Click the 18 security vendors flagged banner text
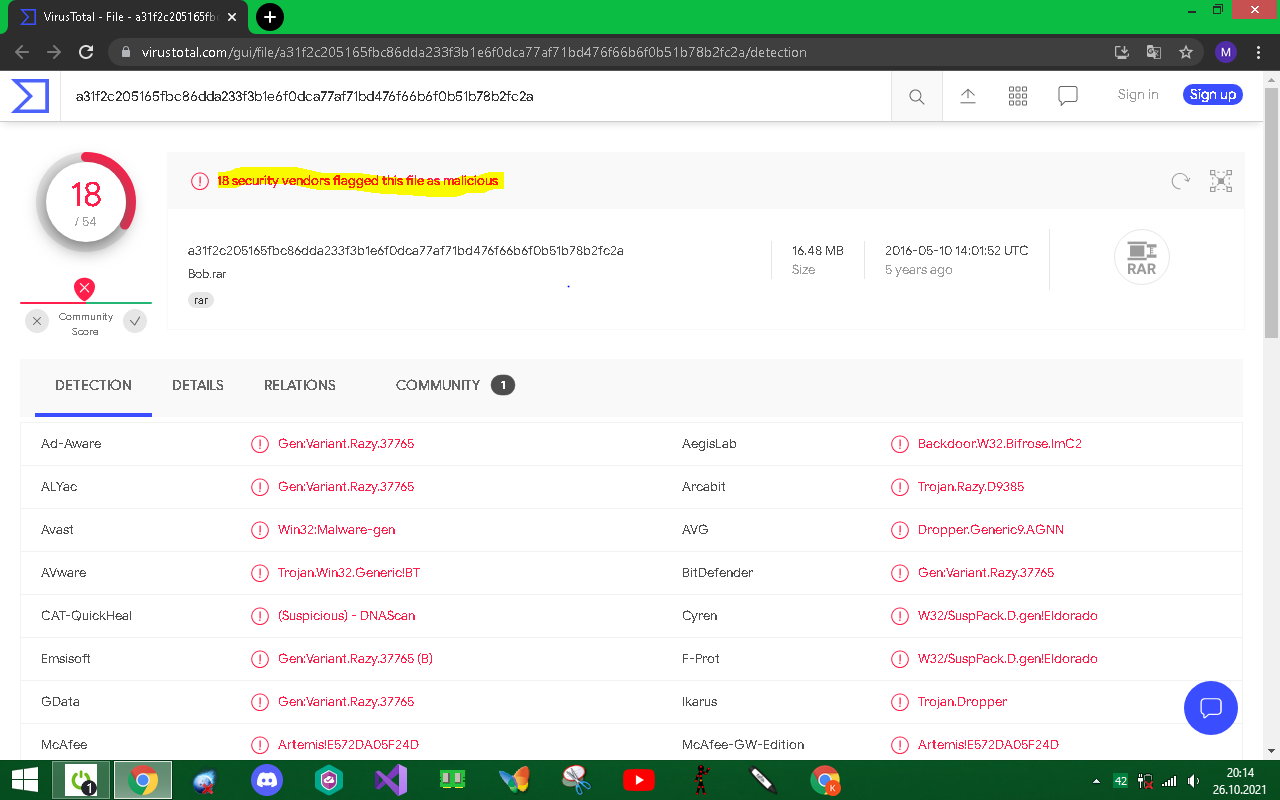Viewport: 1280px width, 800px height. click(358, 181)
